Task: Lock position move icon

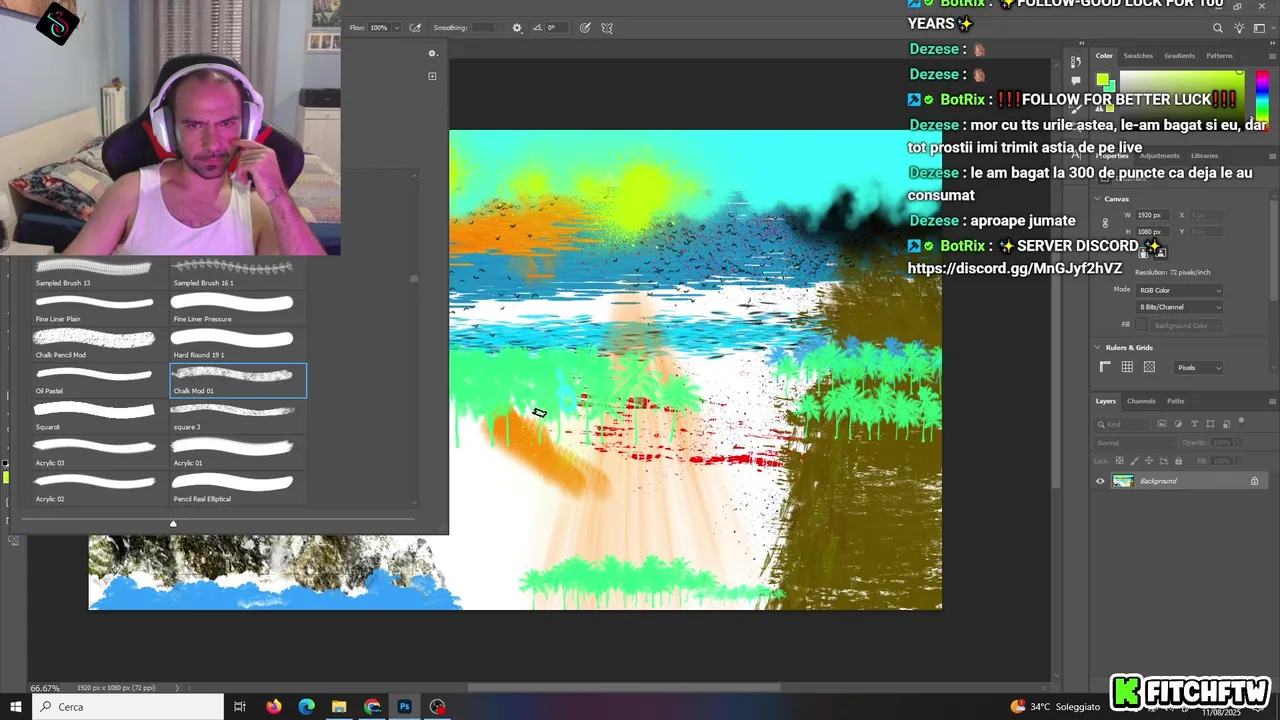Action: tap(1148, 461)
